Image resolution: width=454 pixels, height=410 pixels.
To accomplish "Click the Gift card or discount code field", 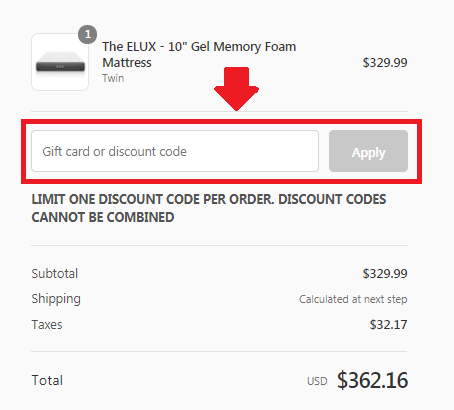I will coord(175,151).
